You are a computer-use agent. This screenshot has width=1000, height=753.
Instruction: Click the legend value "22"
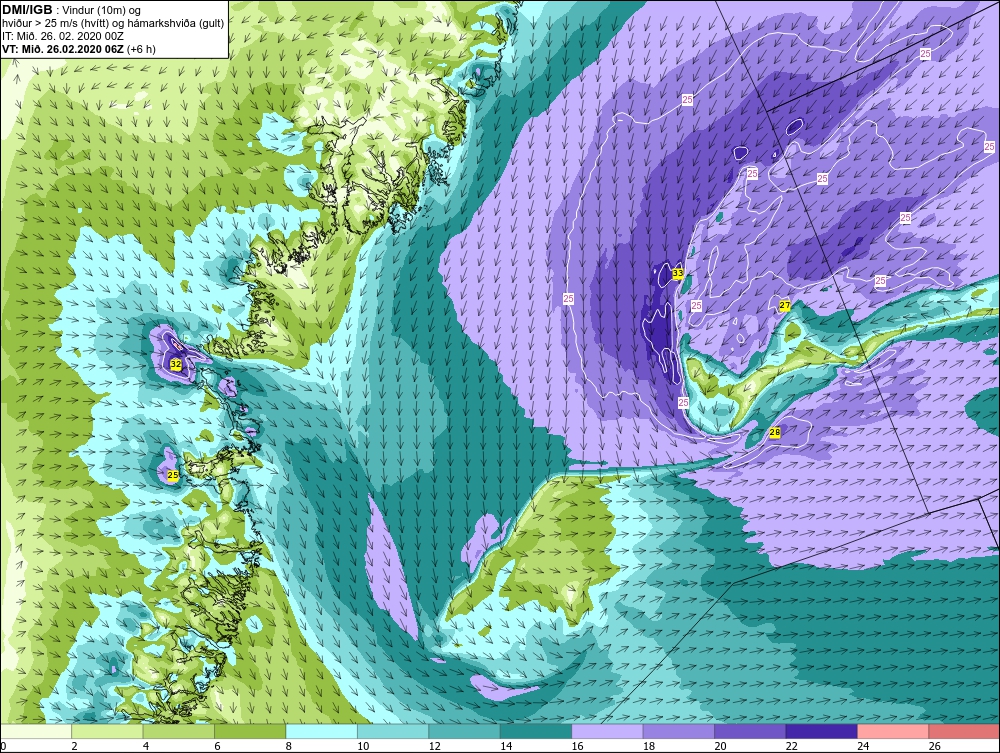(791, 746)
